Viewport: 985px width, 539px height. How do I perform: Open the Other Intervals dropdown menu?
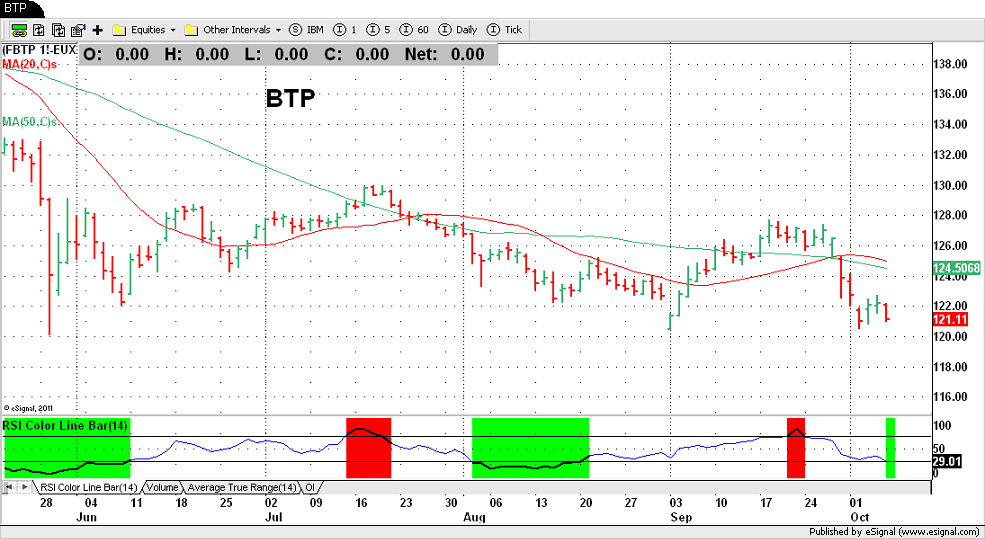point(278,30)
